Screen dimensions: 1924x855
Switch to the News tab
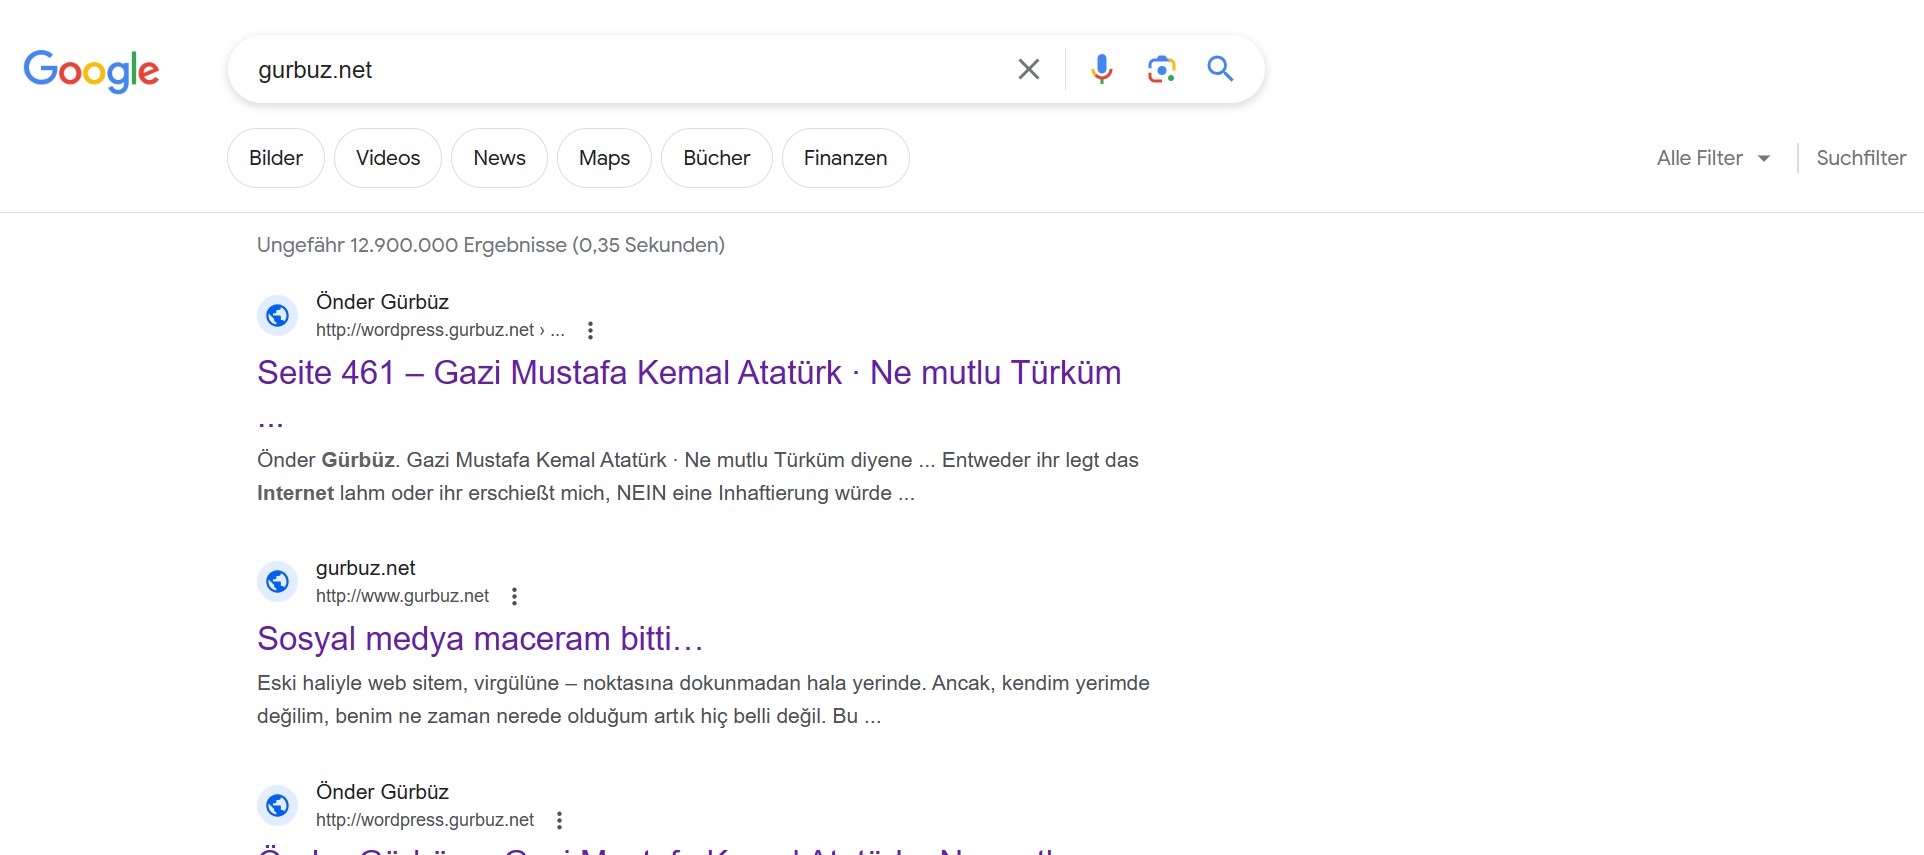click(x=500, y=158)
